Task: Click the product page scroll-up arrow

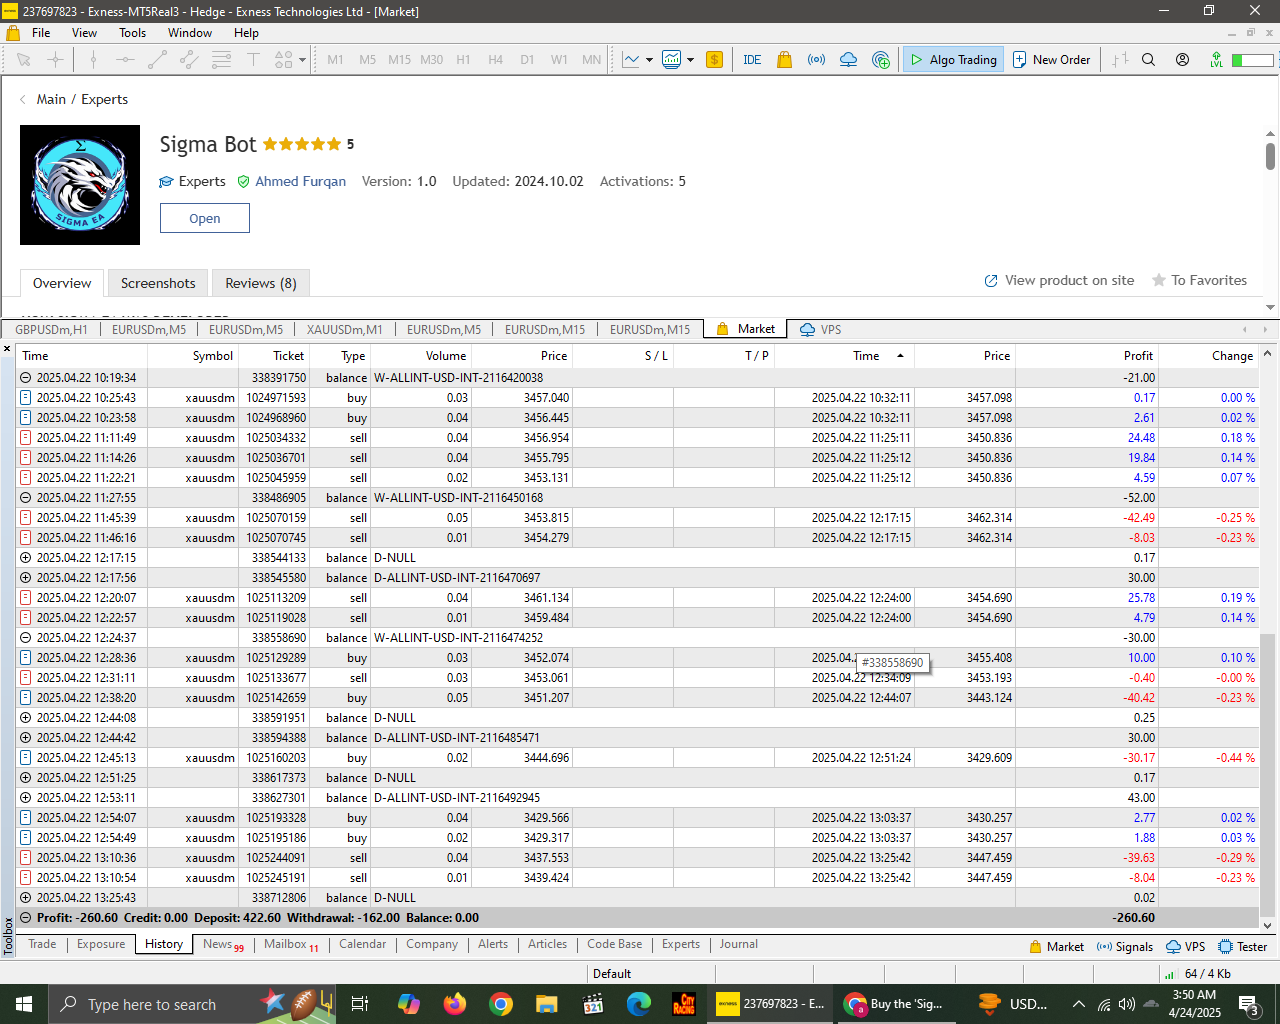Action: click(1270, 134)
